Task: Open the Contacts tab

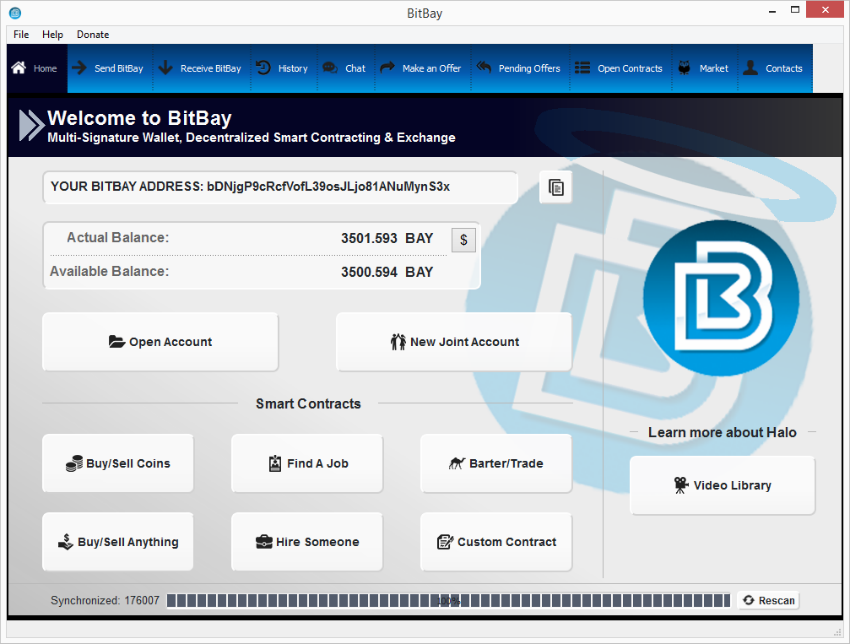Action: tap(775, 68)
